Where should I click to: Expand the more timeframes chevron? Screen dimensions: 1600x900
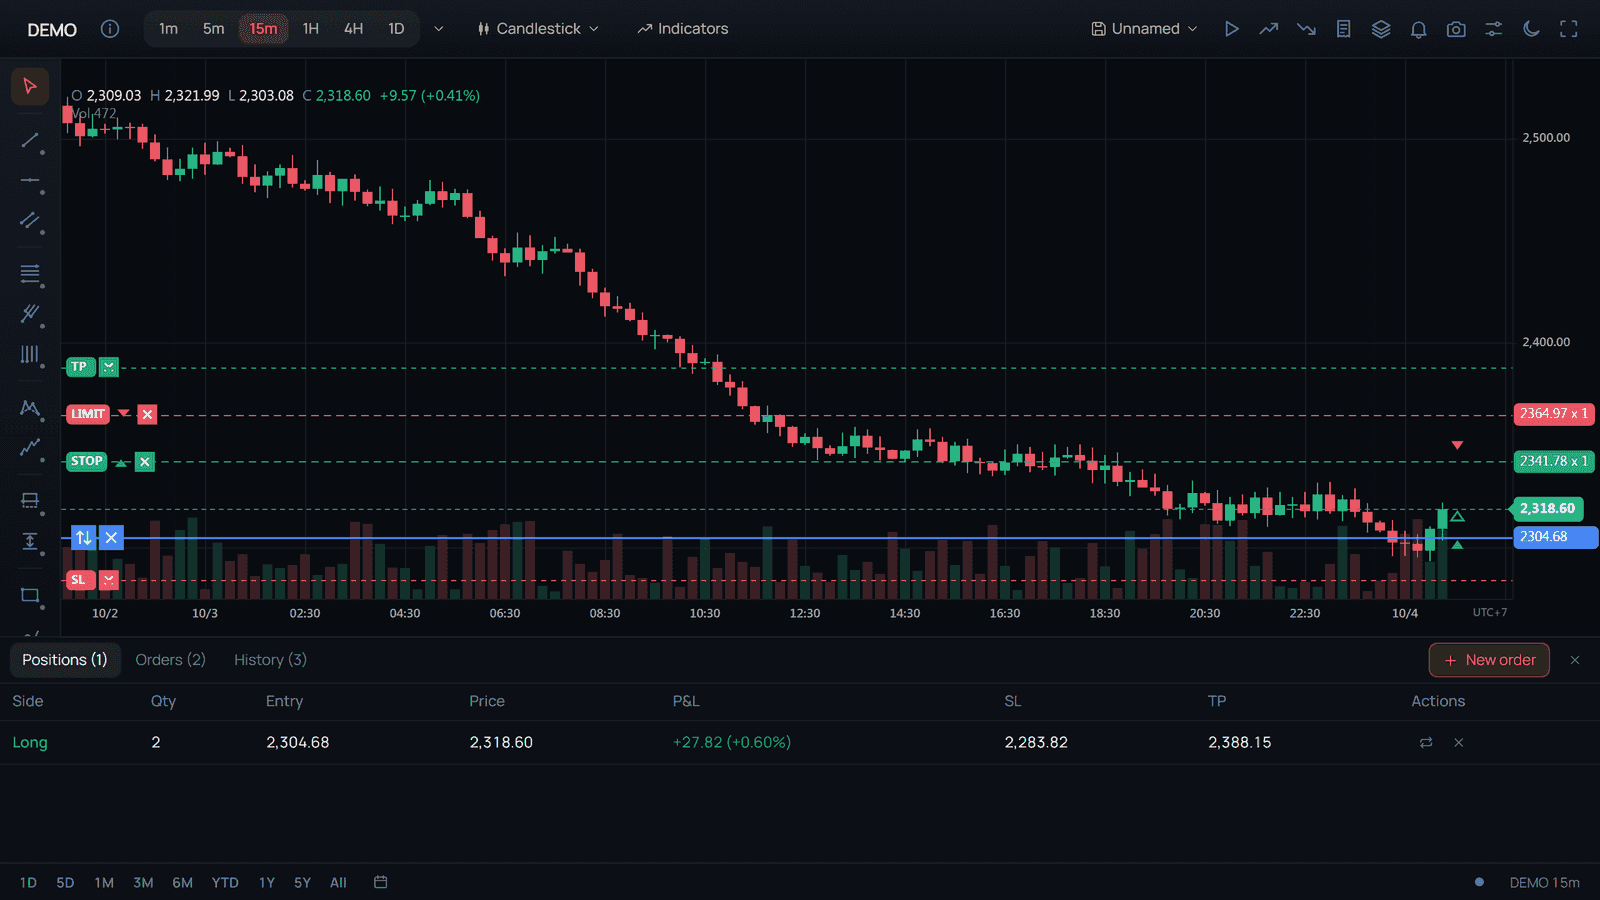click(x=439, y=29)
